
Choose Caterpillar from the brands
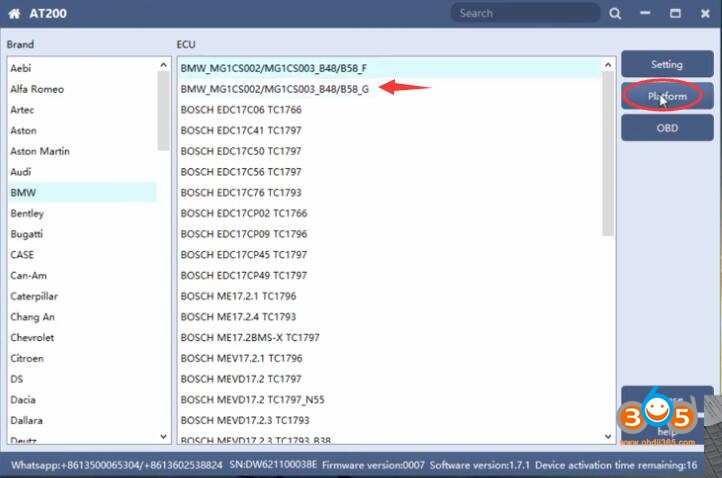[x=82, y=296]
